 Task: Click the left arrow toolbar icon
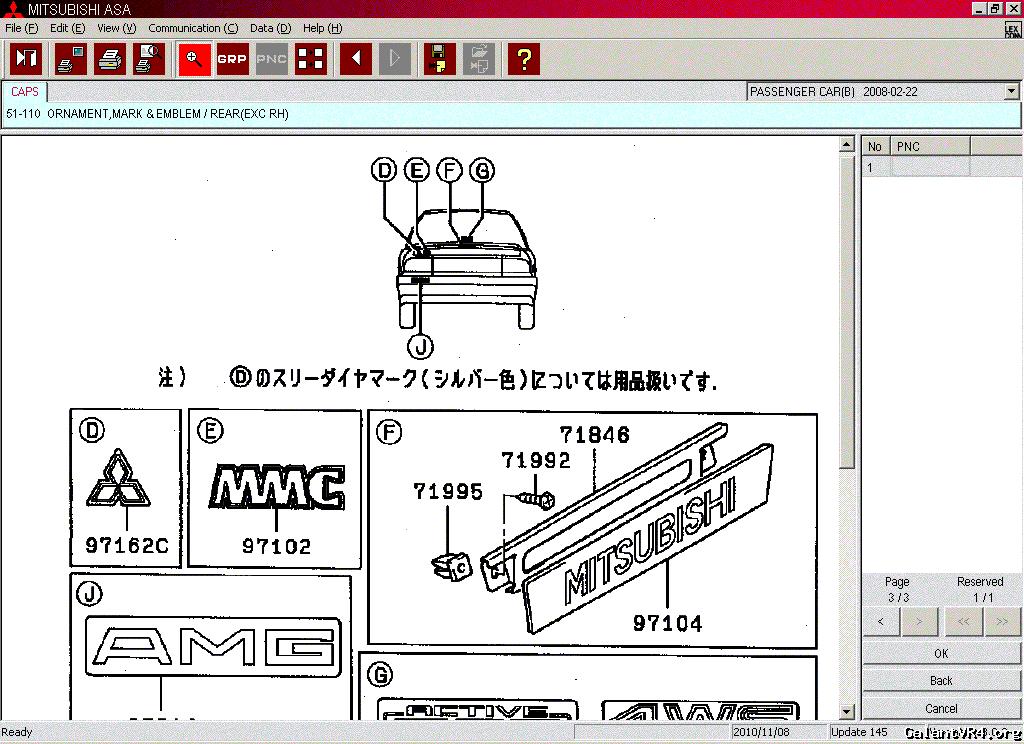pos(355,59)
